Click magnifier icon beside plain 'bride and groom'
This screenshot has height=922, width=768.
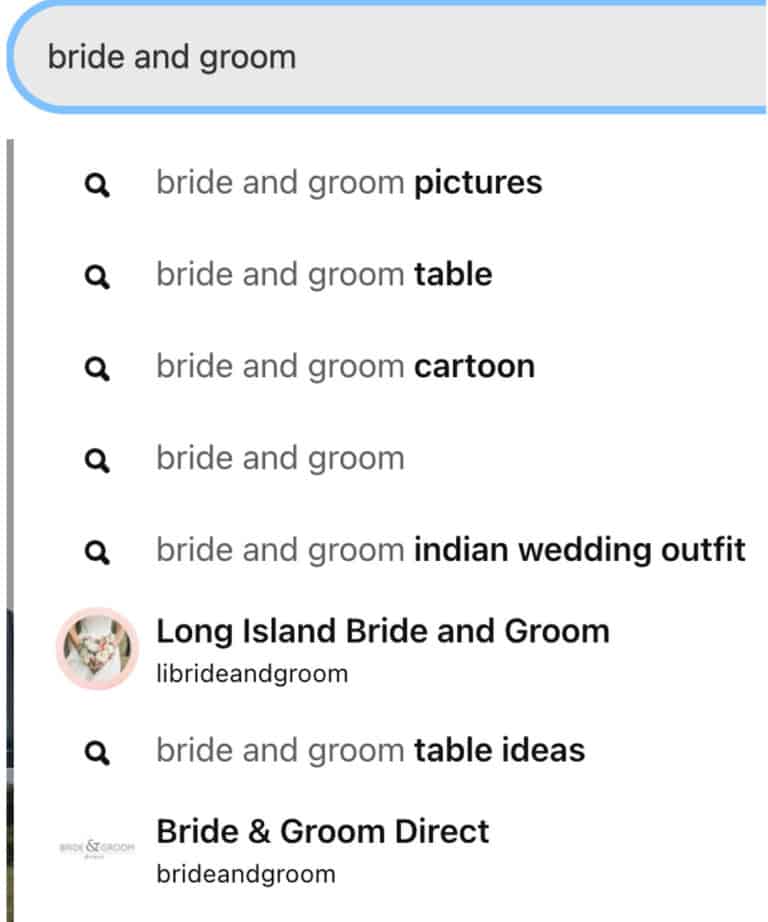pos(97,460)
